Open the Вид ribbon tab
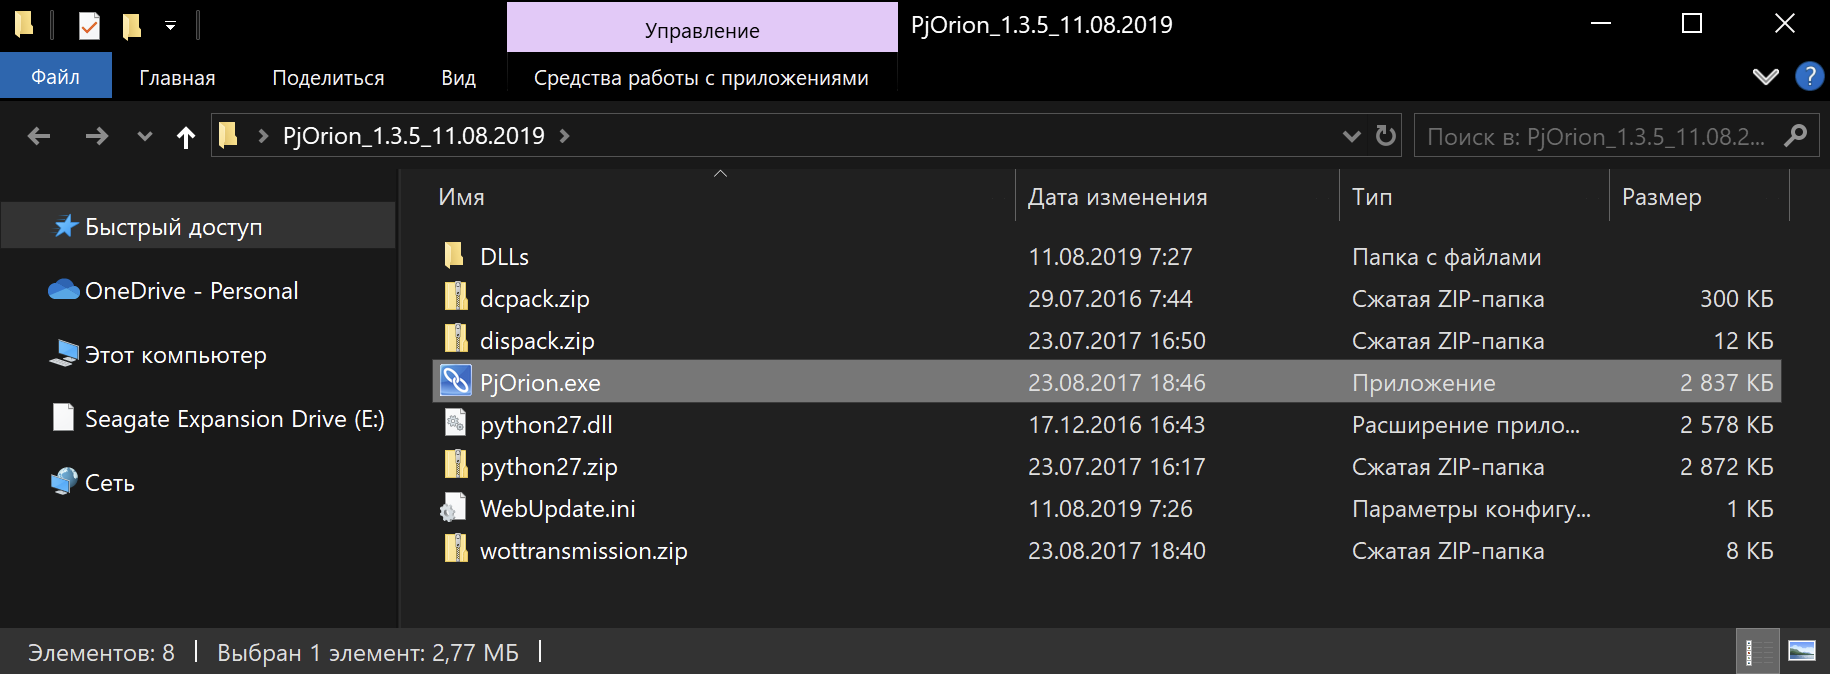 [x=458, y=78]
